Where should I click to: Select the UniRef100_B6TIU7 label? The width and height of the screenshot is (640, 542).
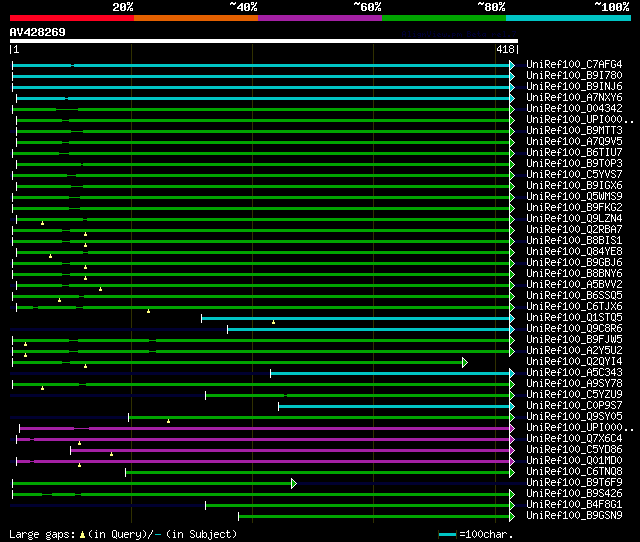tap(574, 153)
